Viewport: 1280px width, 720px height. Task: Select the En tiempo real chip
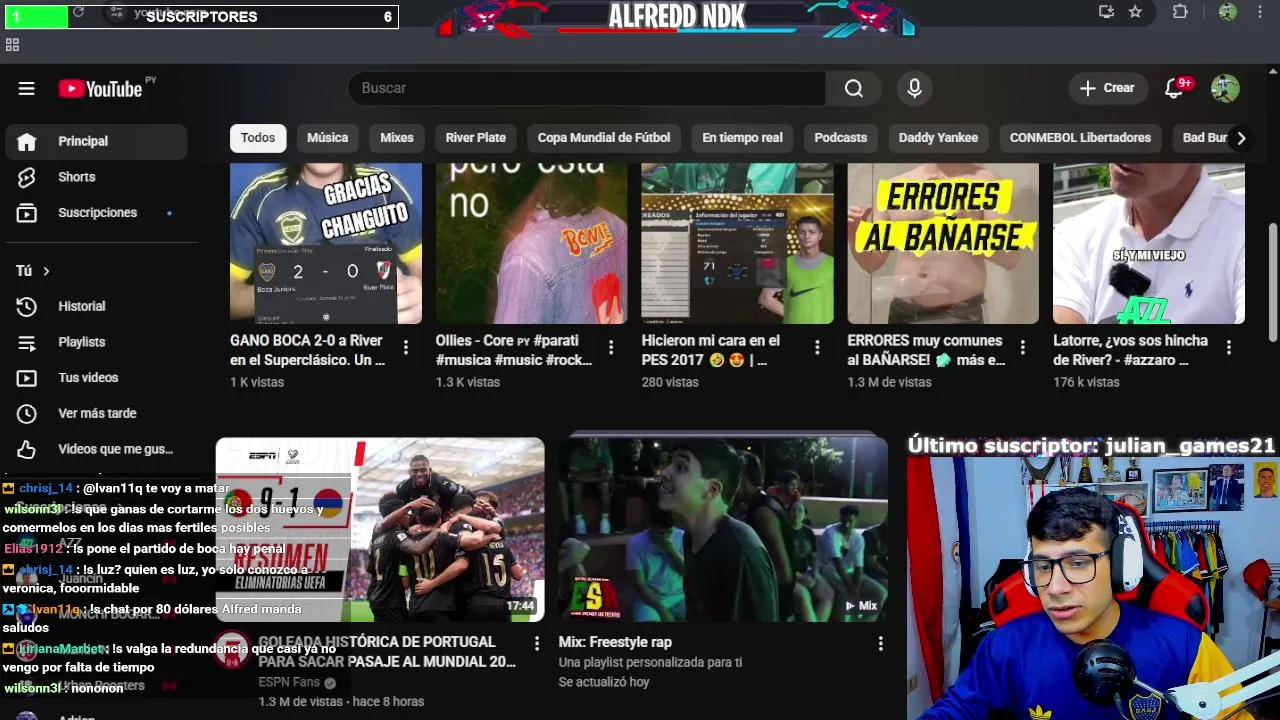coord(742,138)
